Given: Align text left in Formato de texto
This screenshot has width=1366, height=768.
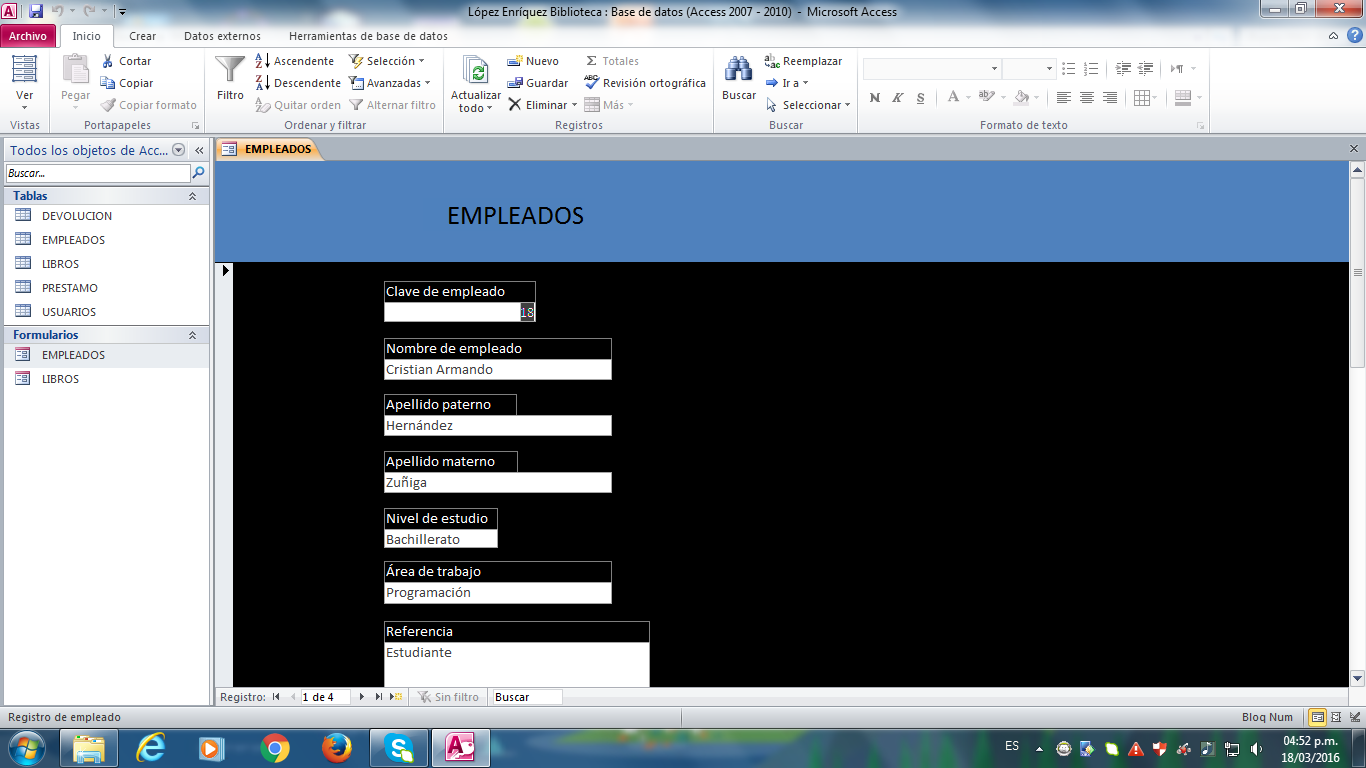Looking at the screenshot, I should click(x=1064, y=98).
